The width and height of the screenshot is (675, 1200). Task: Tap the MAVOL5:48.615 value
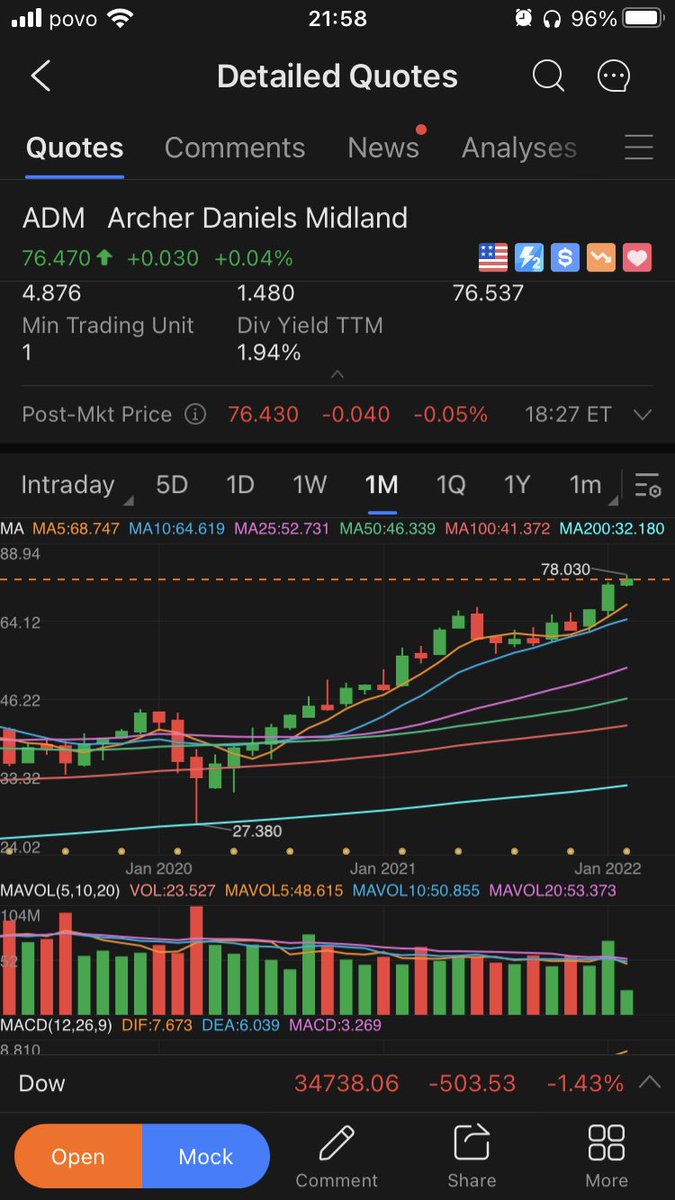[x=283, y=890]
